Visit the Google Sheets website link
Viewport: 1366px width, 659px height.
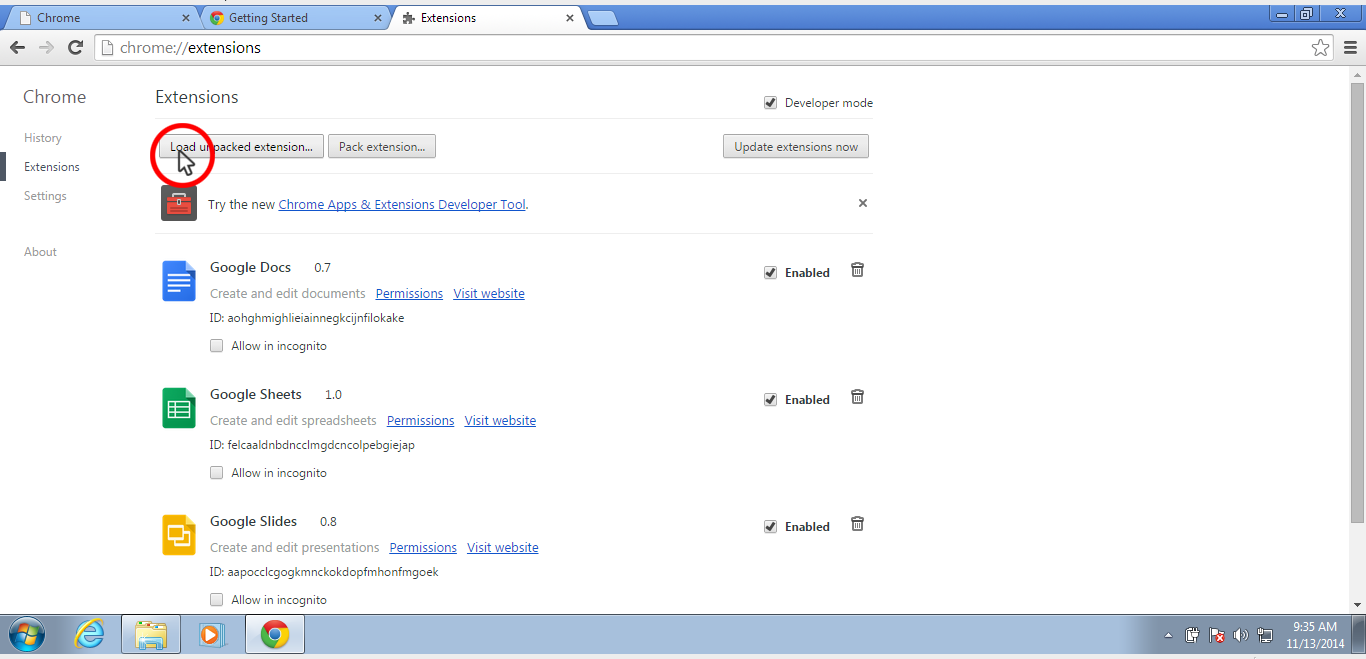click(500, 421)
